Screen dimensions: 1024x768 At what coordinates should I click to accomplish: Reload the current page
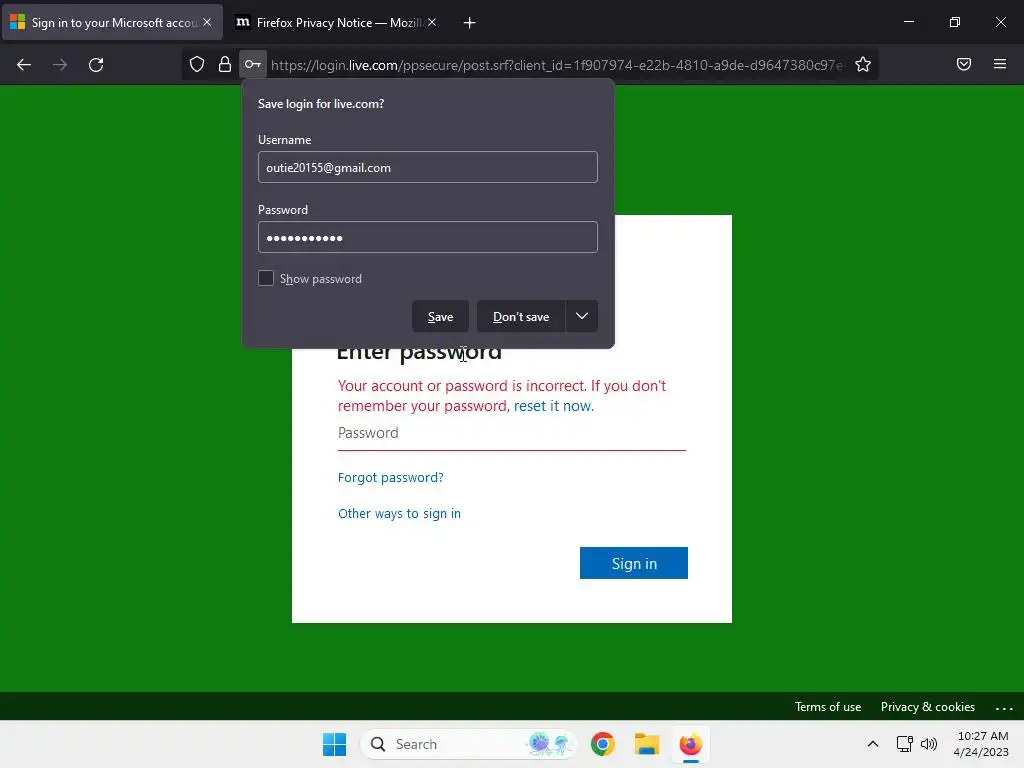coord(96,65)
